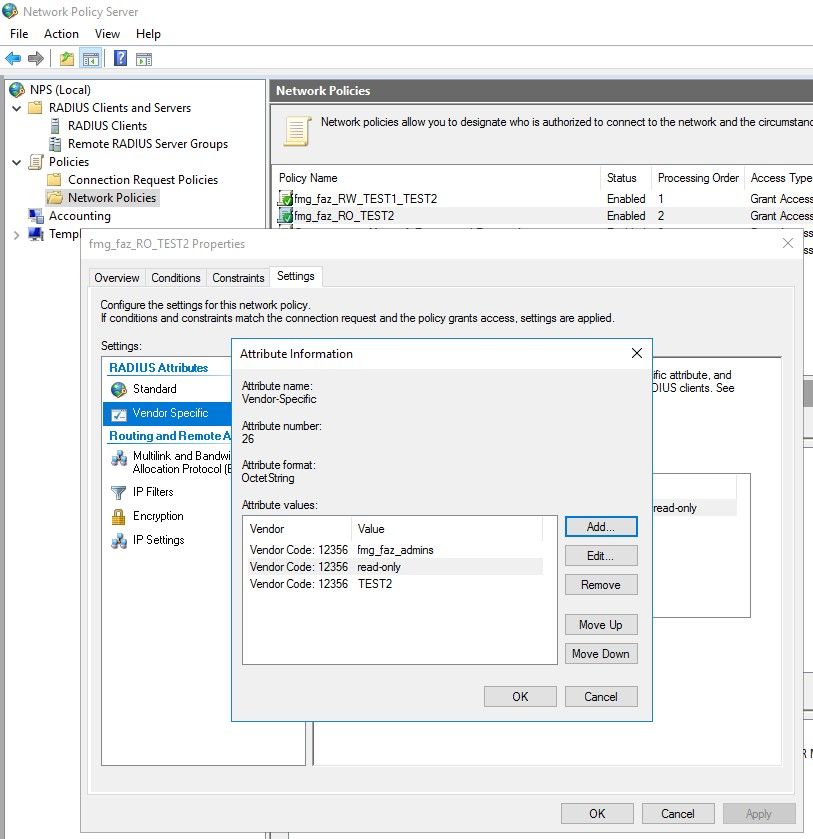Select the Standard globe icon in settings
Viewport: 813px width, 839px height.
pyautogui.click(x=119, y=389)
